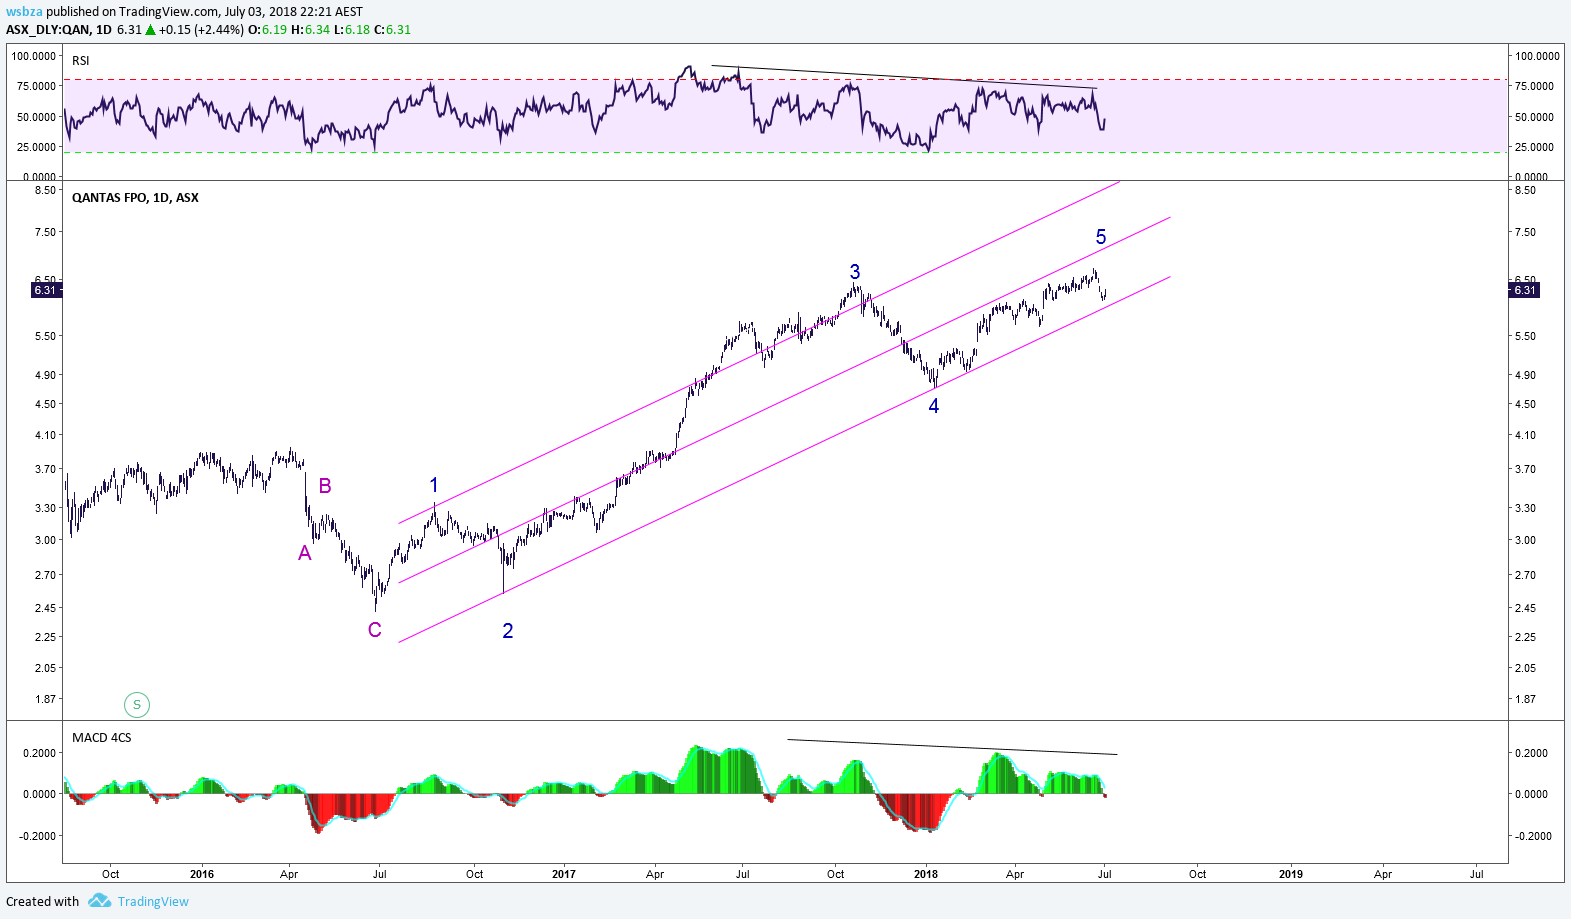Click the 0.2000 MACD level on right axis
This screenshot has width=1571, height=919.
(x=1531, y=753)
